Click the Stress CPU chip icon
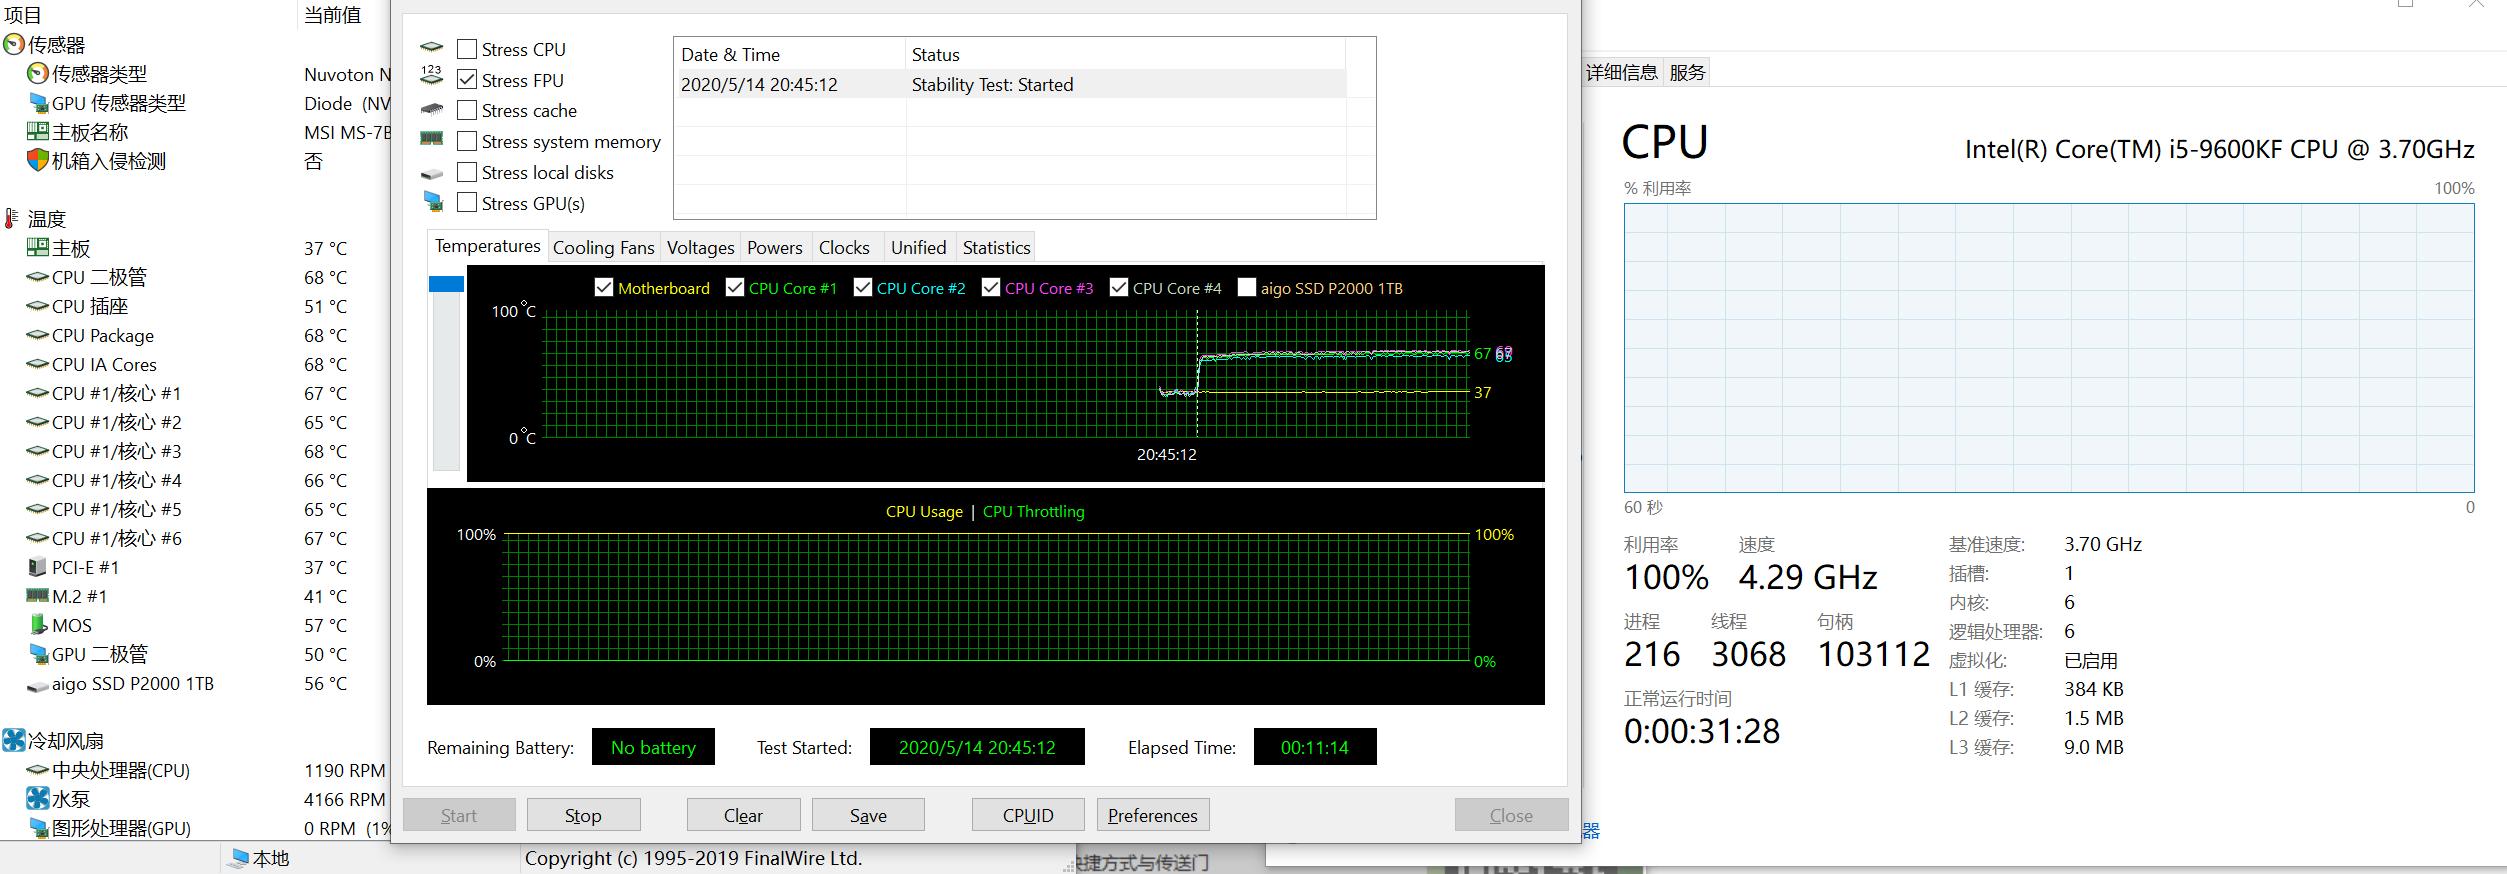 431,47
